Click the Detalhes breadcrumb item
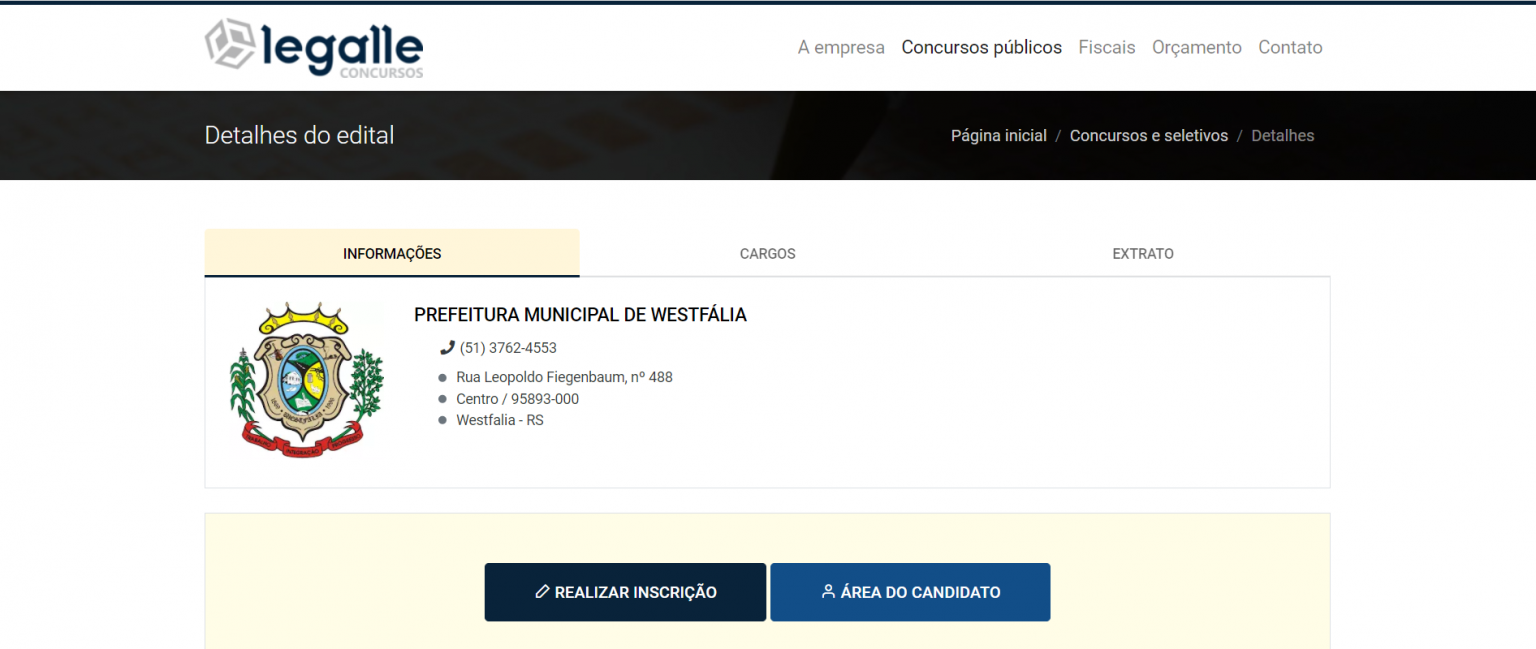Screen dimensions: 1536x649 coord(1282,136)
